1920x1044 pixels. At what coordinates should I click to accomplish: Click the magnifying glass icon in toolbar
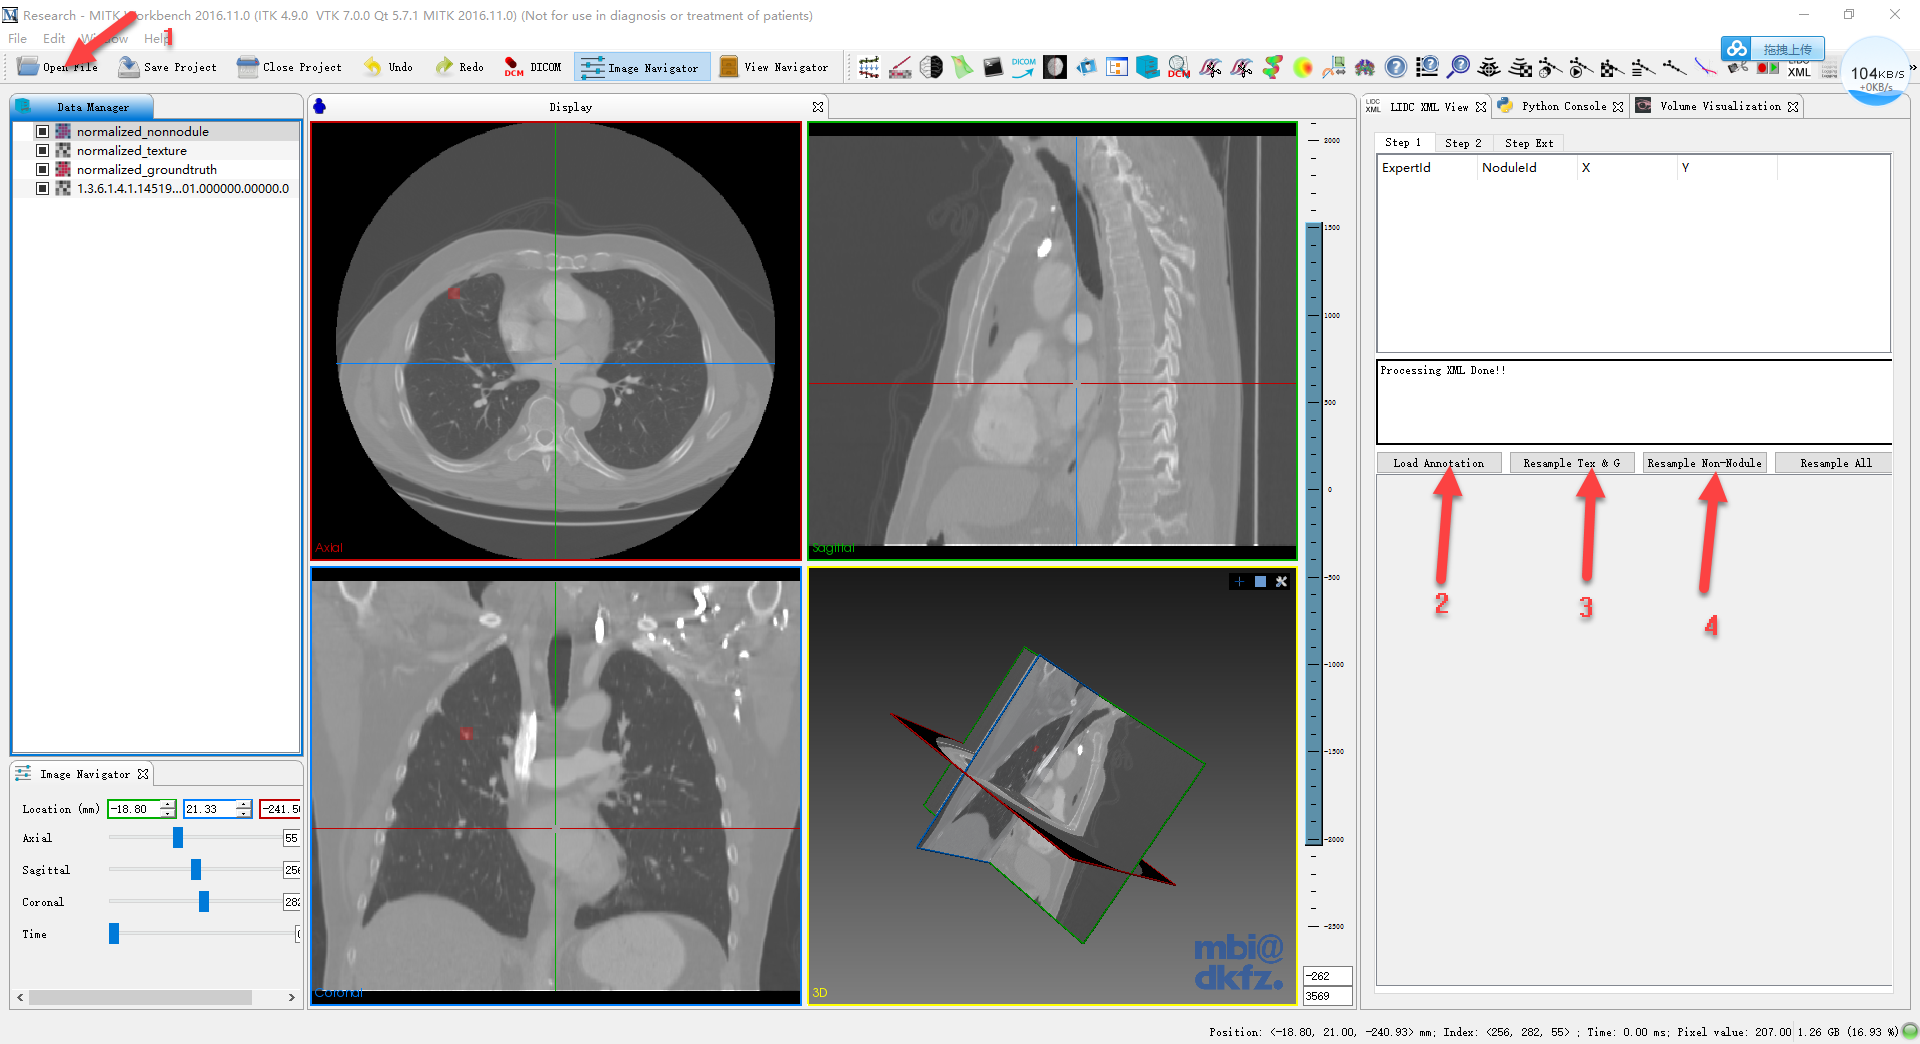[x=1459, y=67]
